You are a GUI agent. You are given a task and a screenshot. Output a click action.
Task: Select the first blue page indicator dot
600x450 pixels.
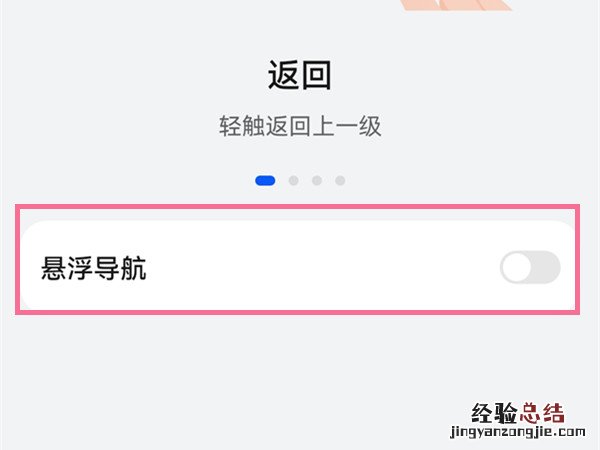(265, 181)
